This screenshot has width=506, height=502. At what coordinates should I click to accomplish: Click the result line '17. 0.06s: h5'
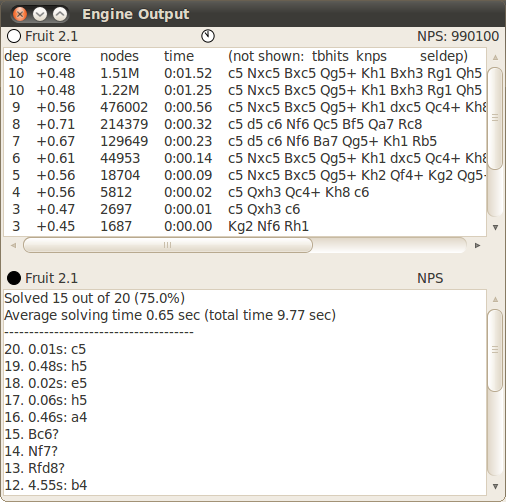click(46, 400)
